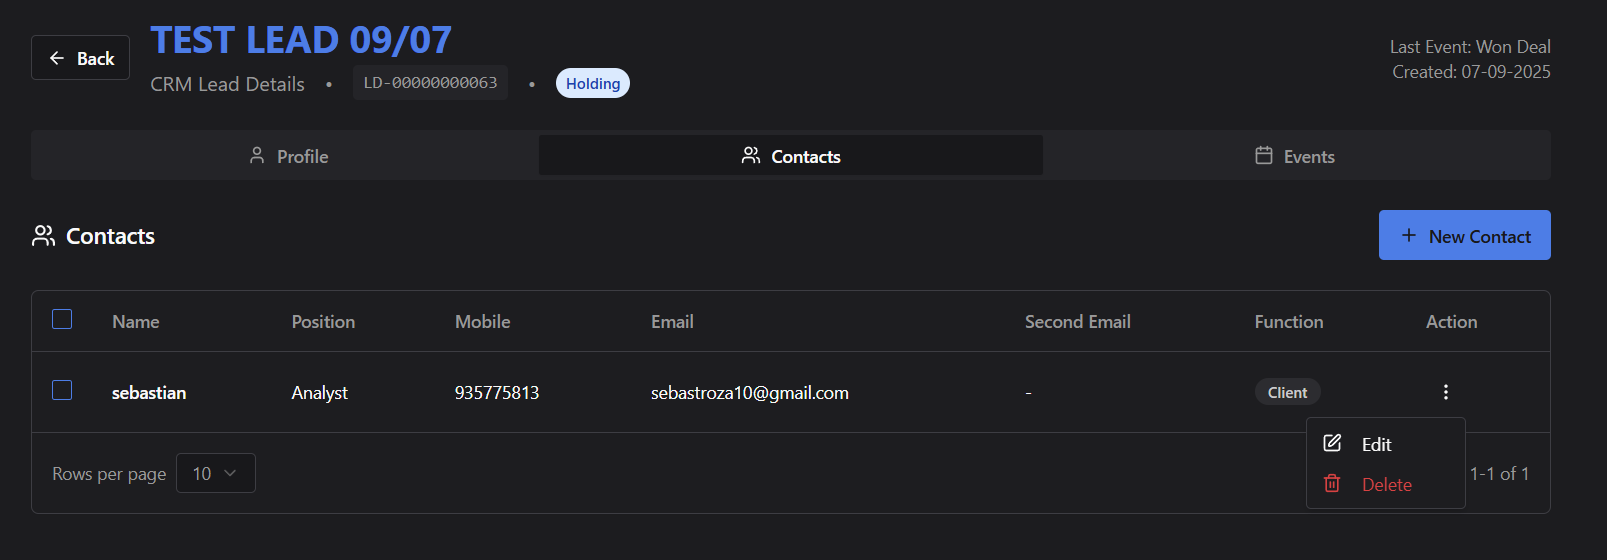Switch to the Events tab
The width and height of the screenshot is (1607, 560).
[1296, 156]
